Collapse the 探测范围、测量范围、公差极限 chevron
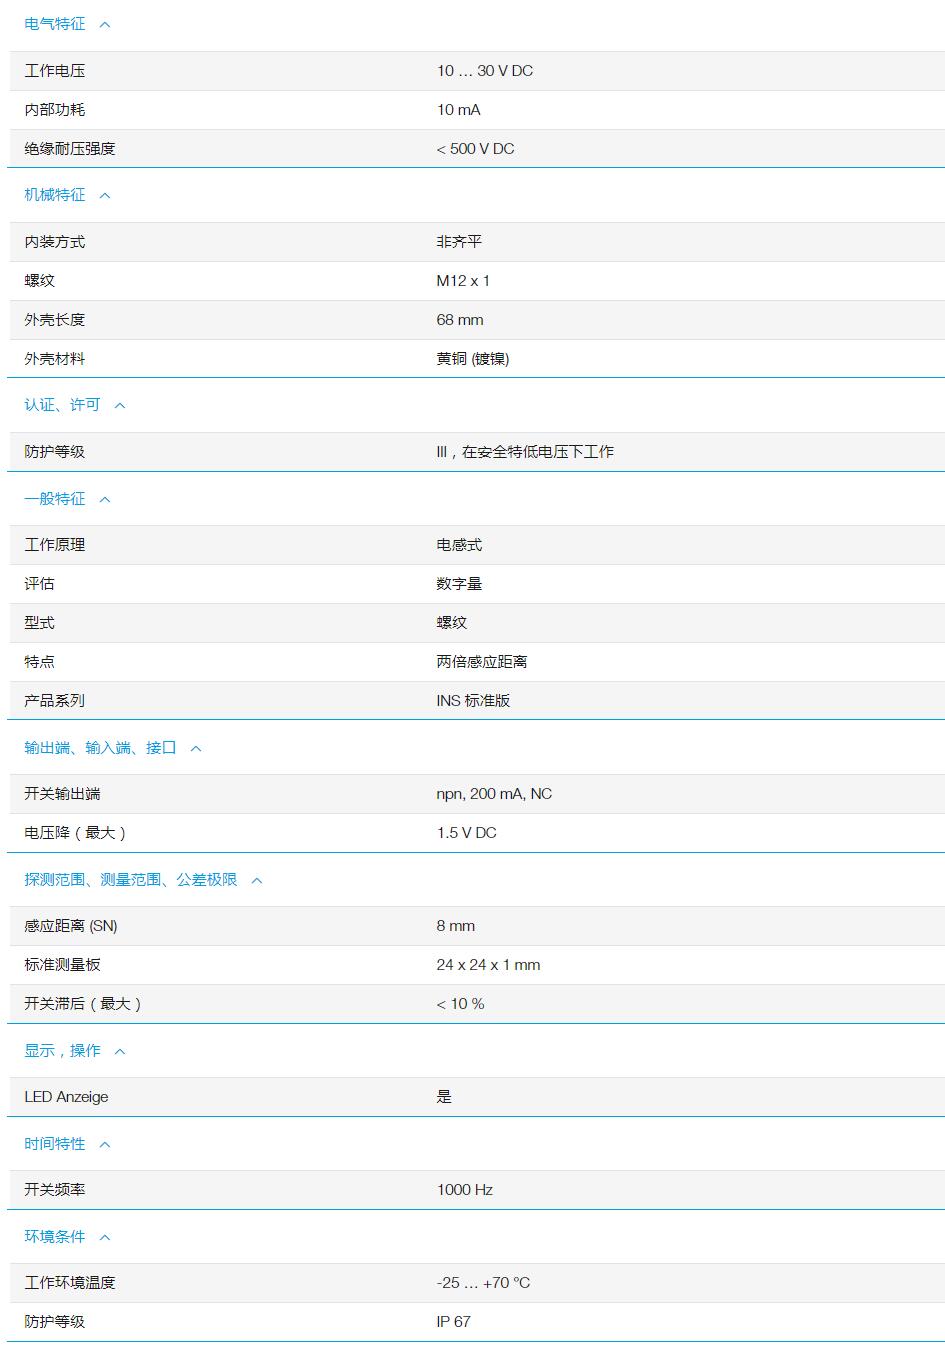Viewport: 945px width, 1351px height. coord(256,880)
